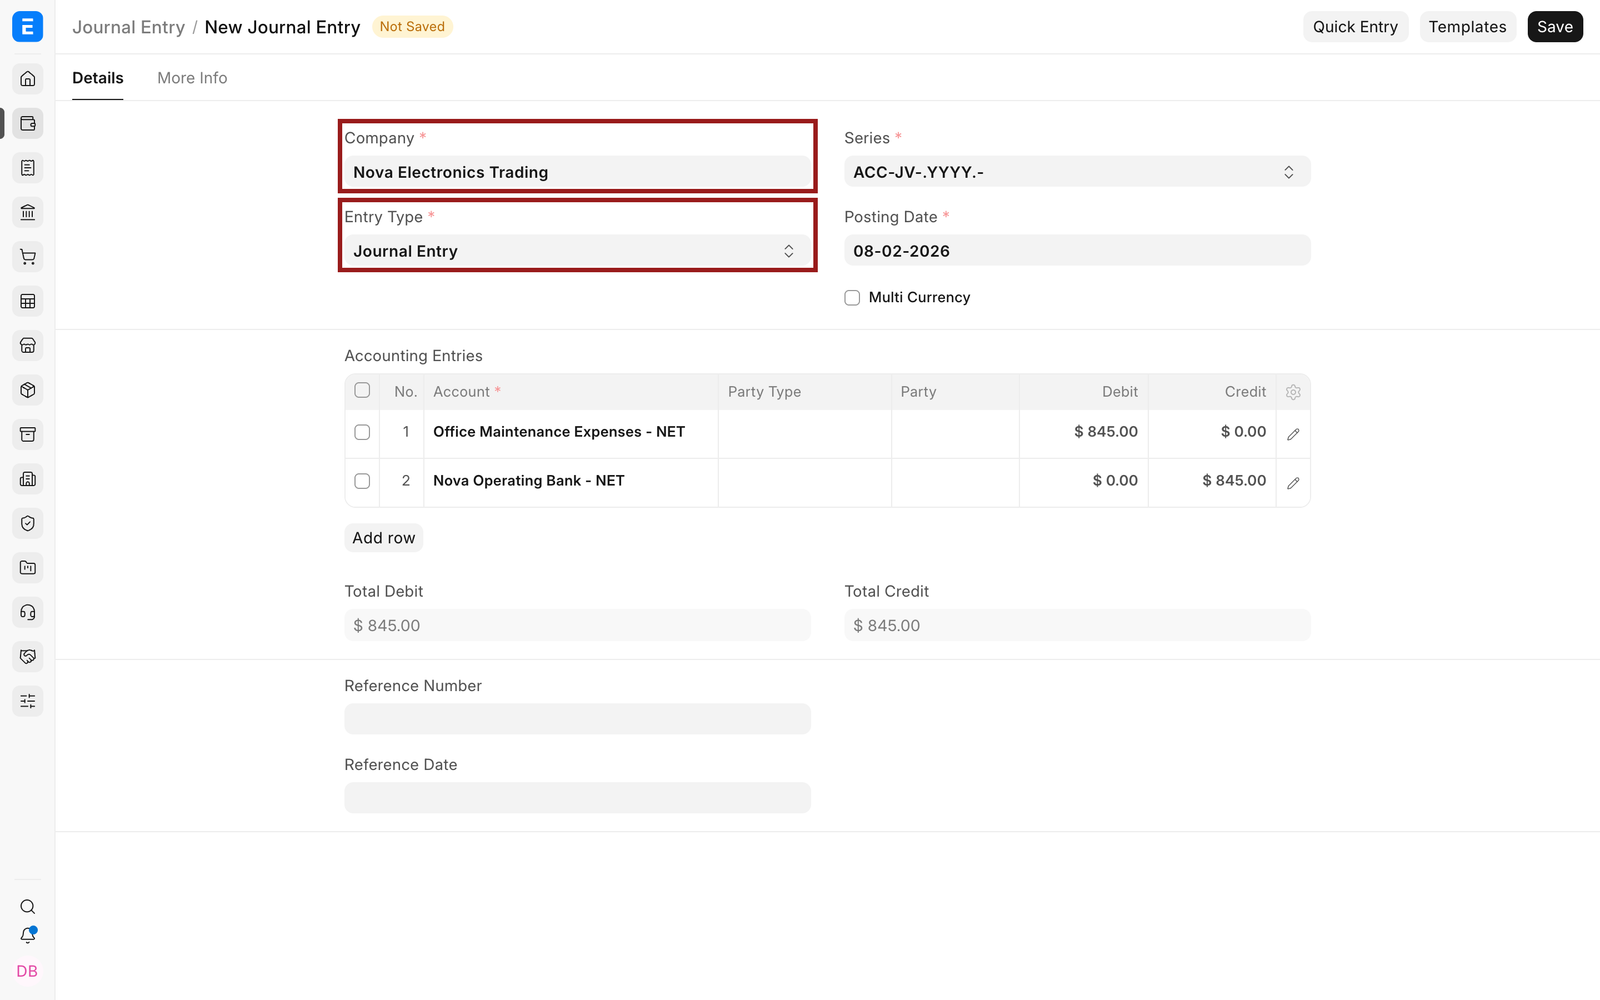Select the Details tab
The height and width of the screenshot is (1000, 1600).
click(x=98, y=78)
